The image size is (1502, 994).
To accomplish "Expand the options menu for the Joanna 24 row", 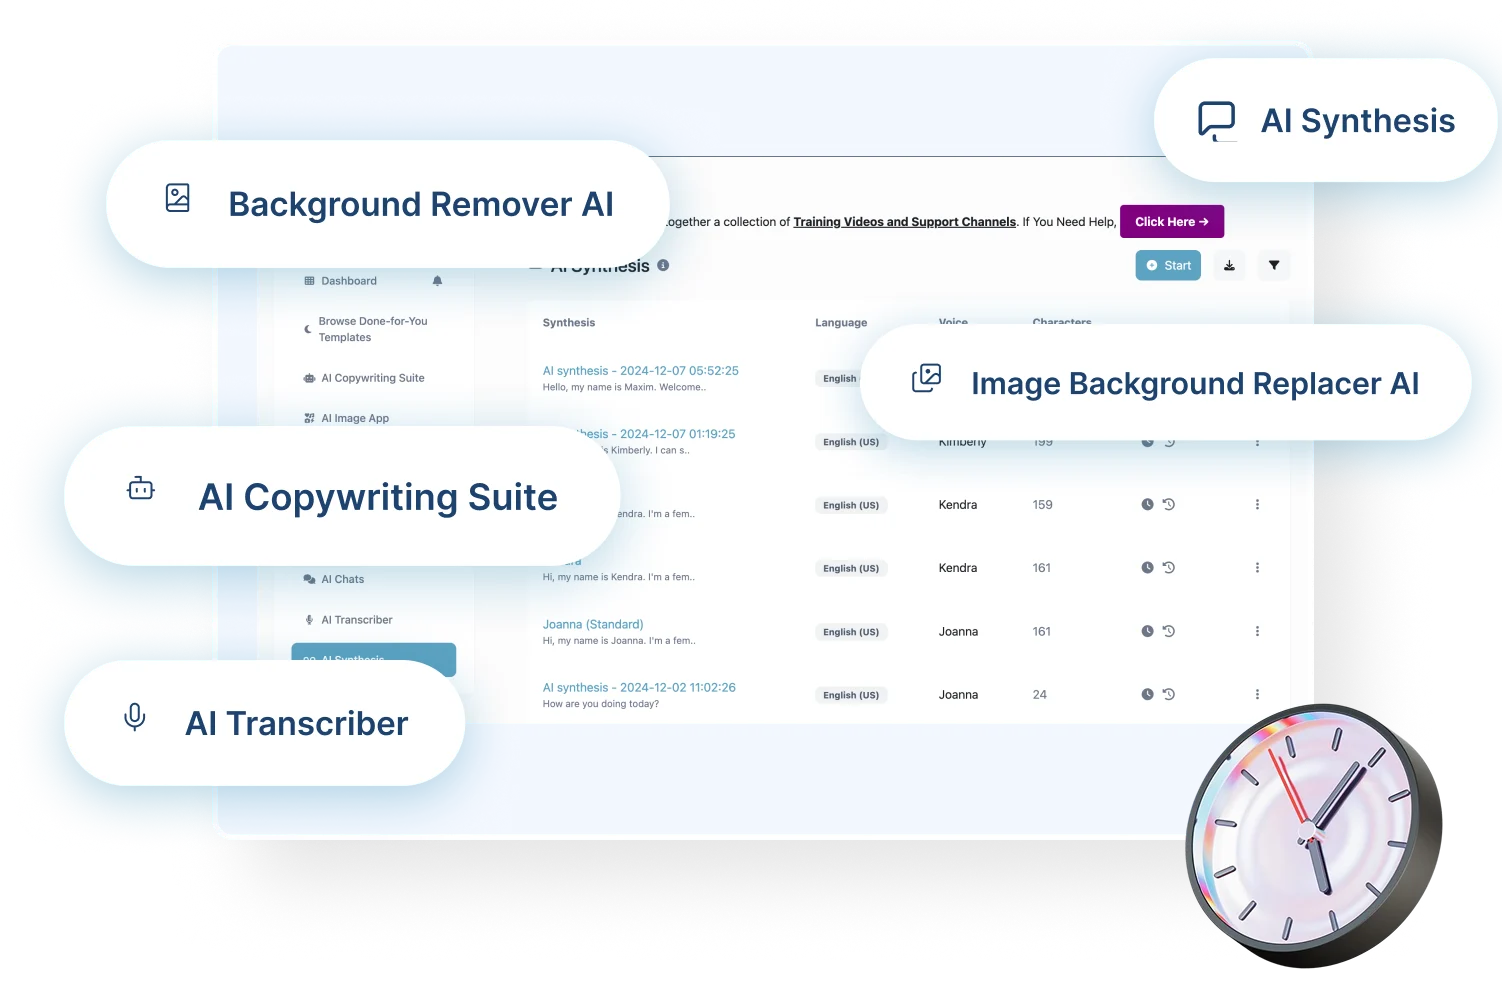I will pyautogui.click(x=1257, y=695).
